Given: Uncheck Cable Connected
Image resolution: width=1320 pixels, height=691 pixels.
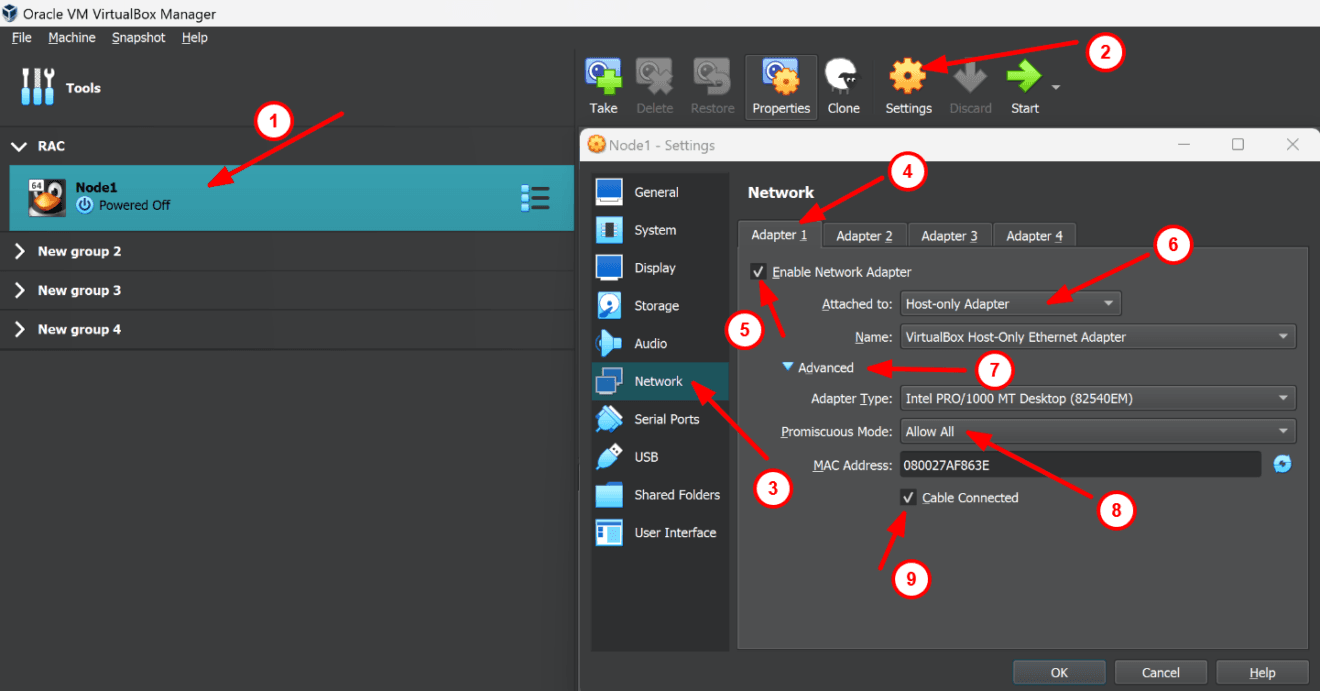Looking at the screenshot, I should (908, 497).
